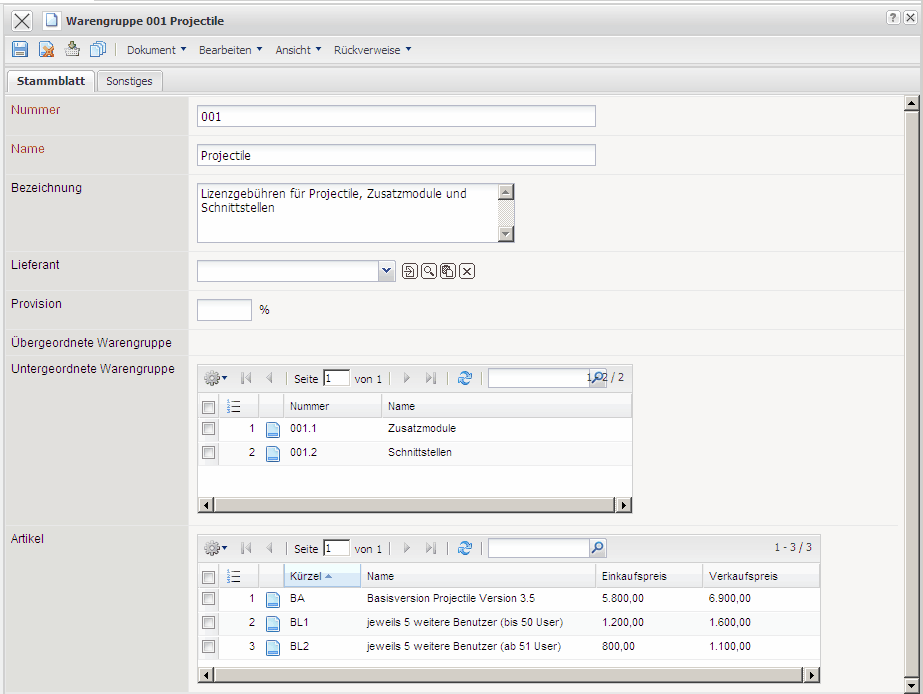Select the checkbox for article BL1

click(x=208, y=623)
